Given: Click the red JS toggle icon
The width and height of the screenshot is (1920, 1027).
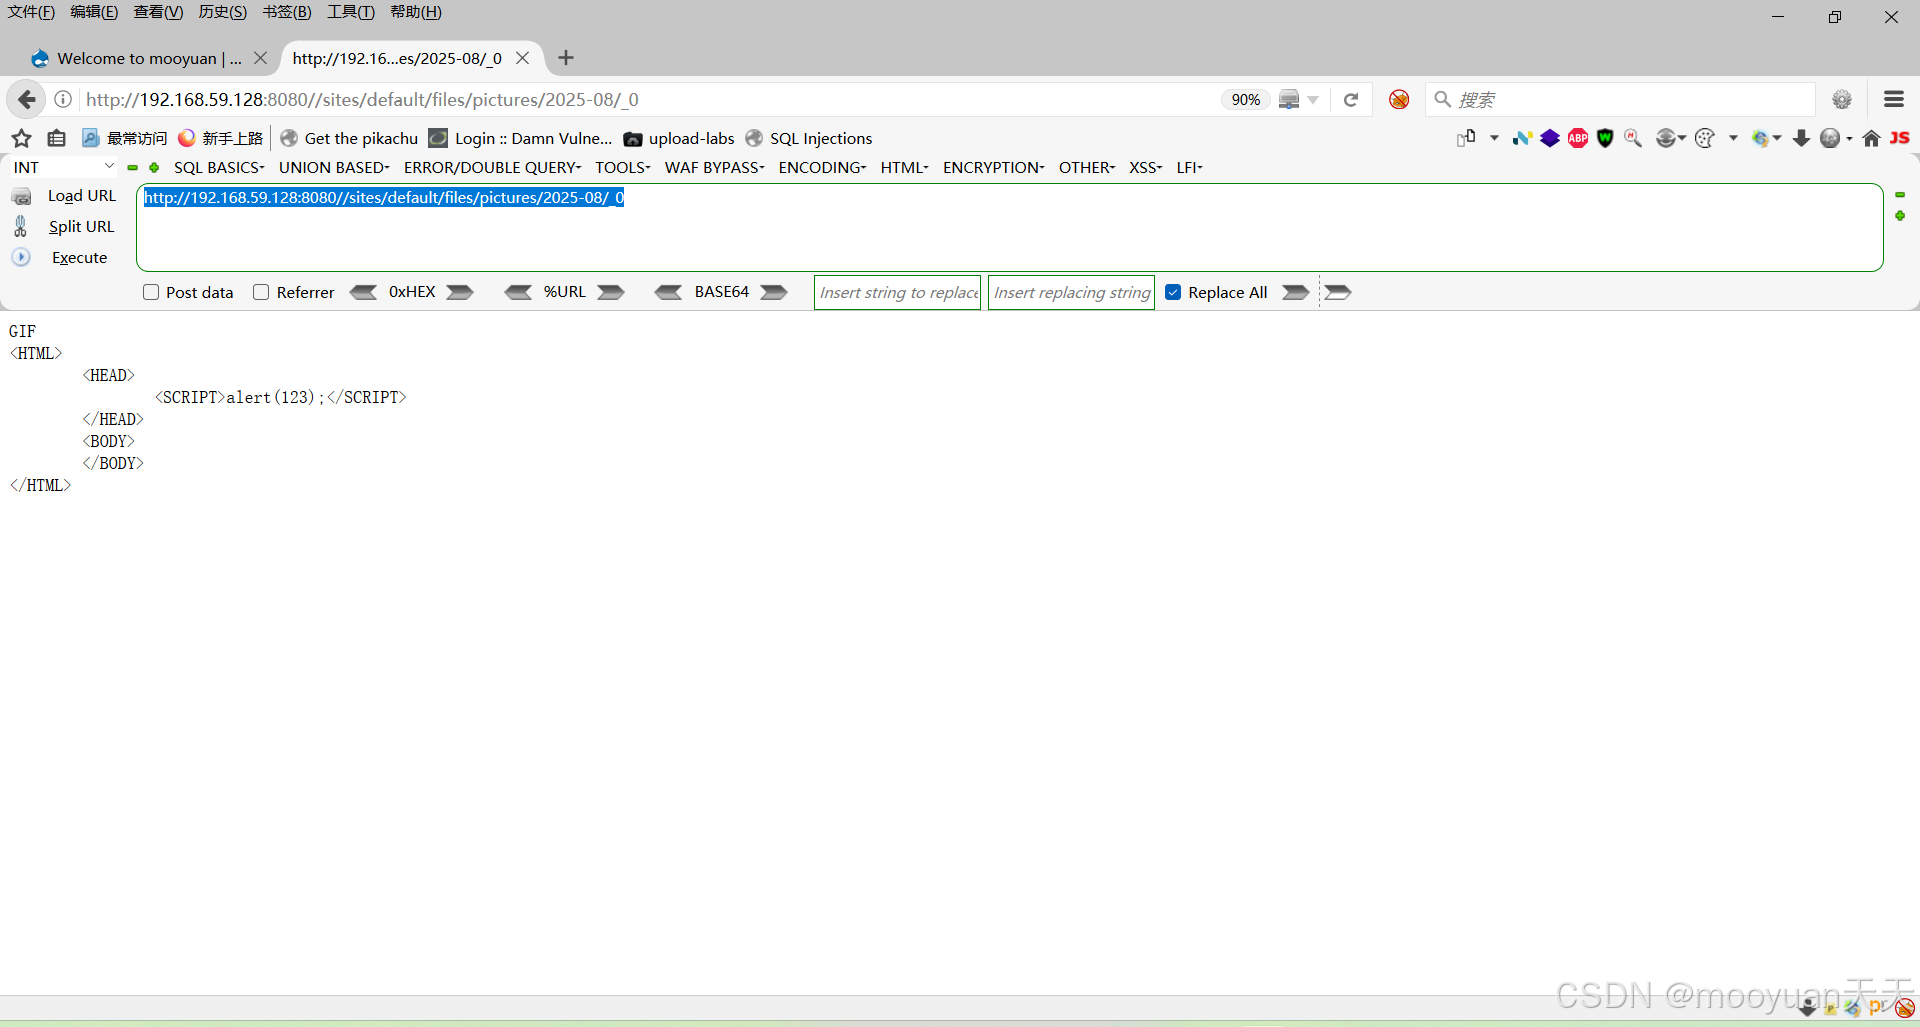Looking at the screenshot, I should tap(1900, 138).
